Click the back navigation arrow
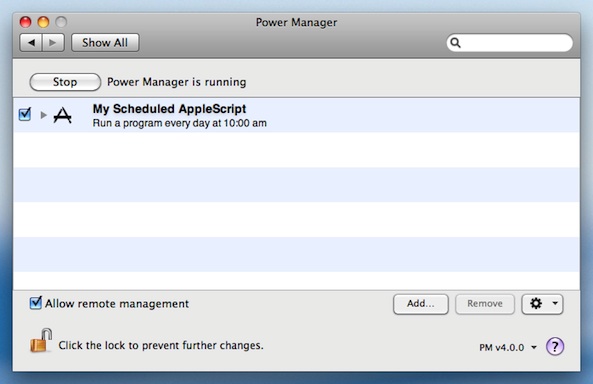Screen dimensions: 593x384 [31, 43]
